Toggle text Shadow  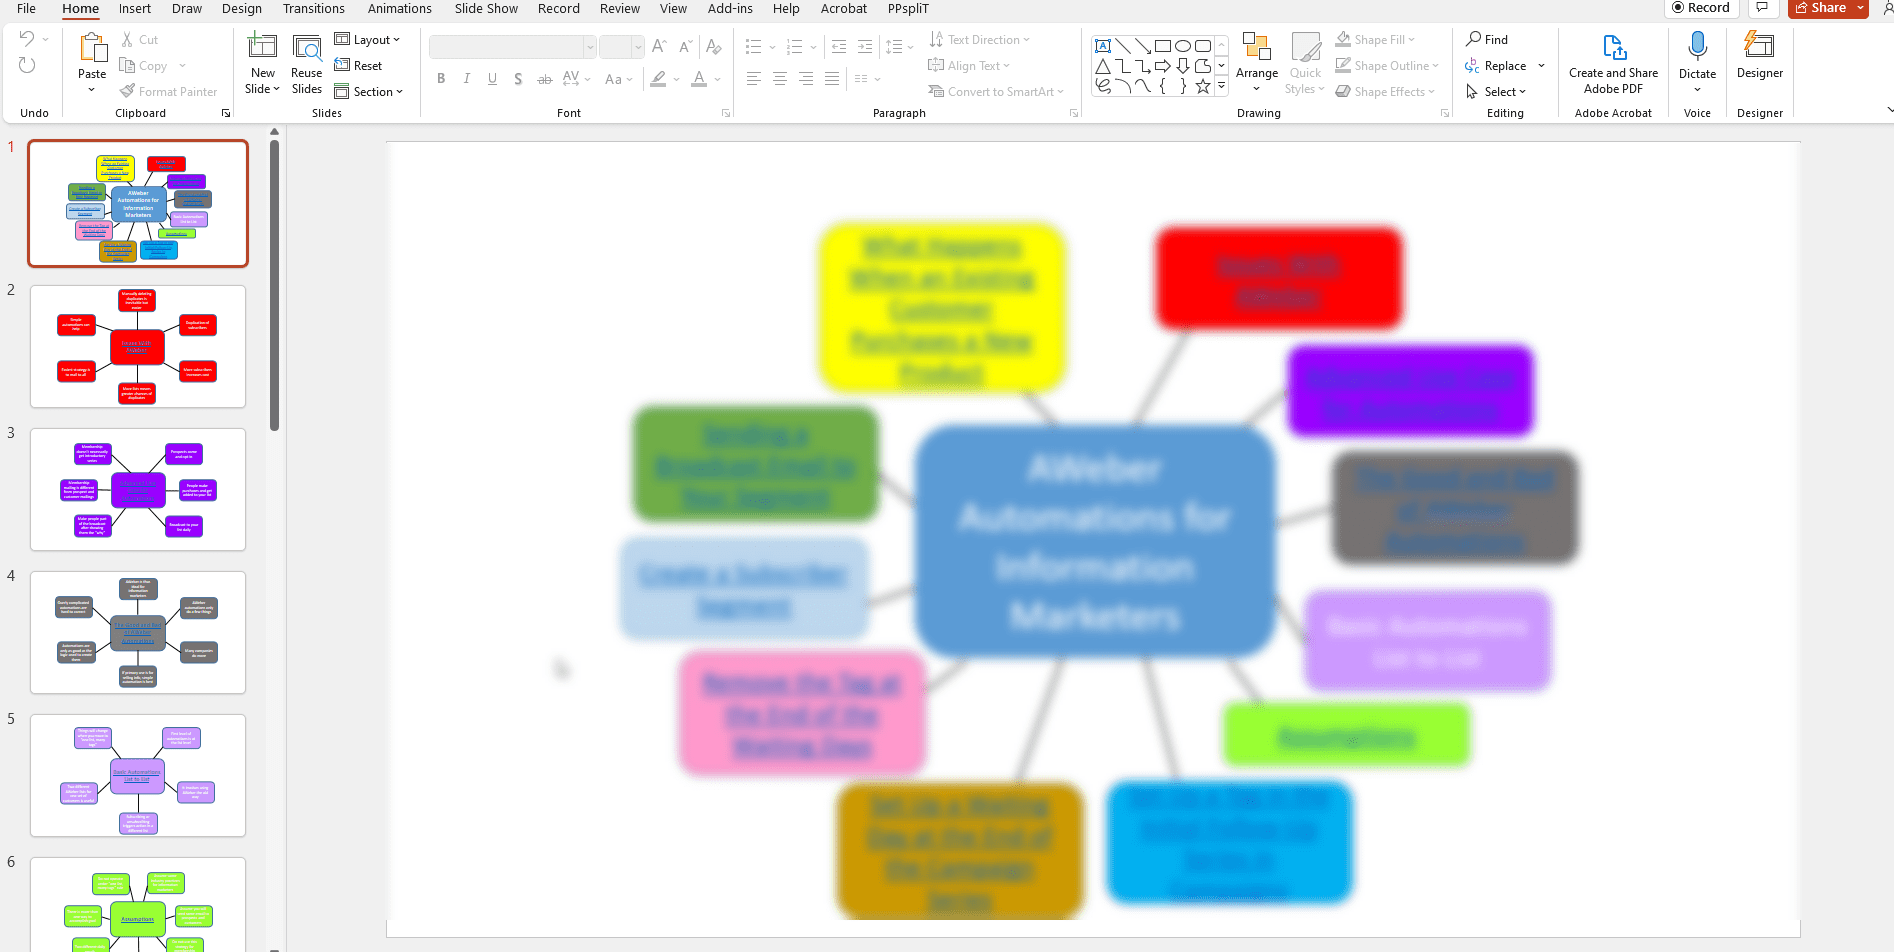(518, 79)
